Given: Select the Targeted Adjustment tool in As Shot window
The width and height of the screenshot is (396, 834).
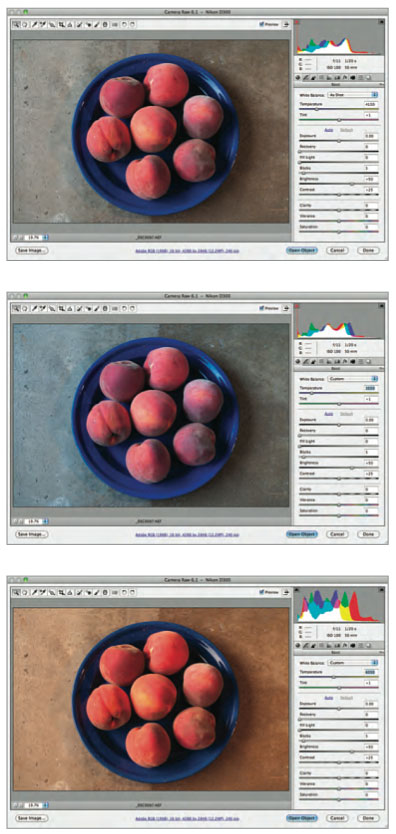Looking at the screenshot, I should tap(52, 24).
